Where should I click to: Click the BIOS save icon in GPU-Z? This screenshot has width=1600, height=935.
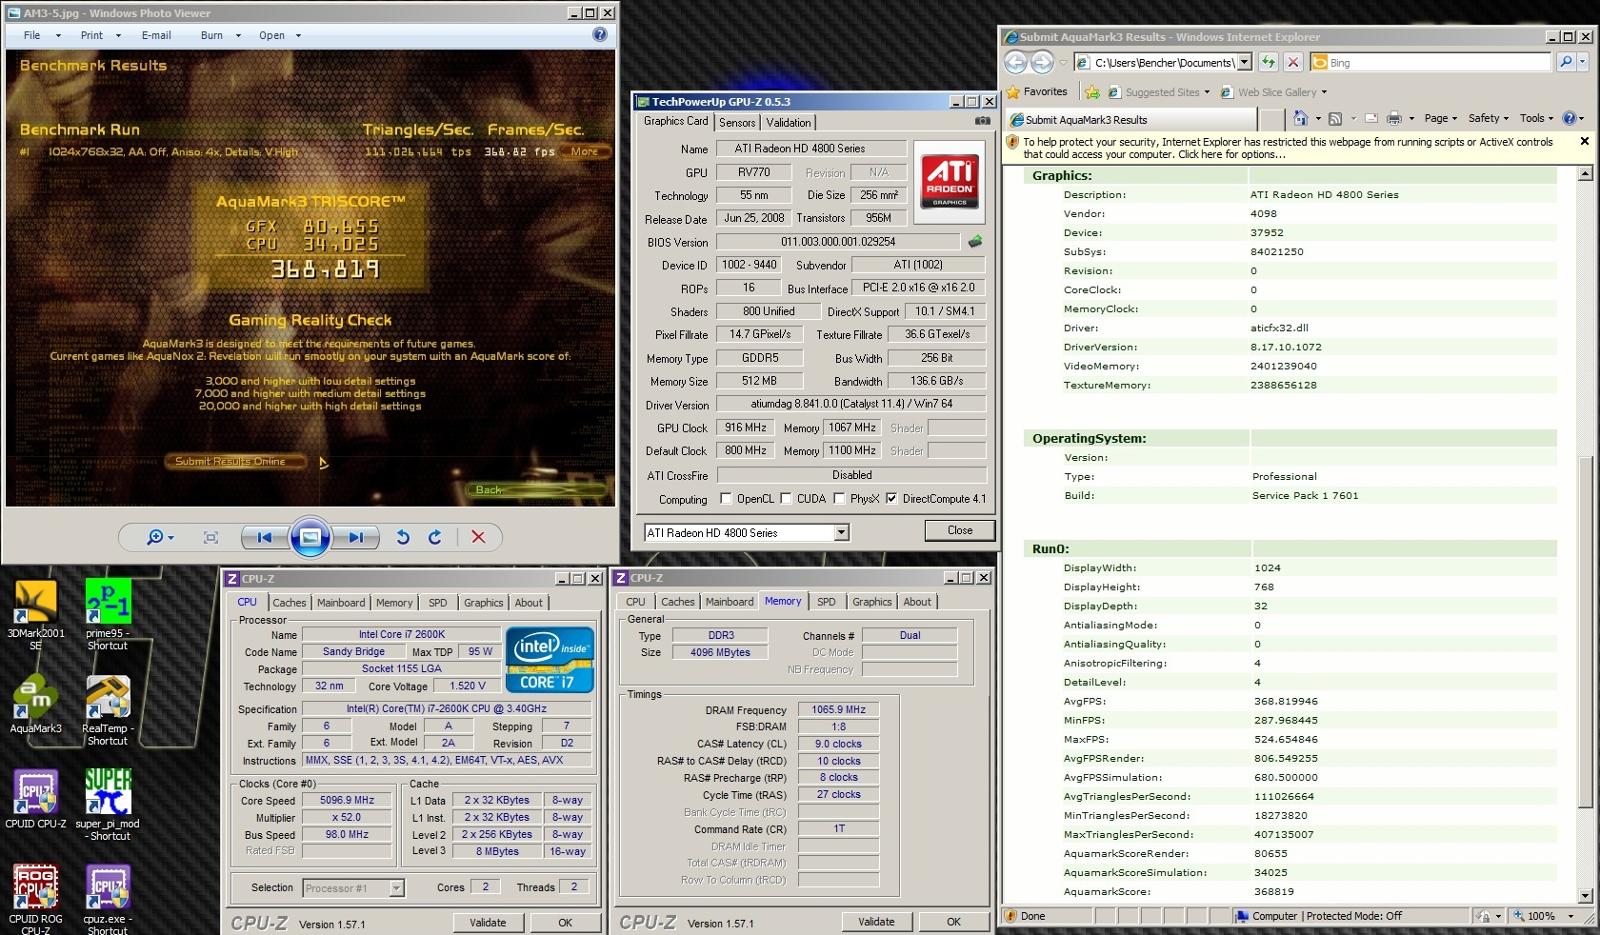[x=975, y=241]
